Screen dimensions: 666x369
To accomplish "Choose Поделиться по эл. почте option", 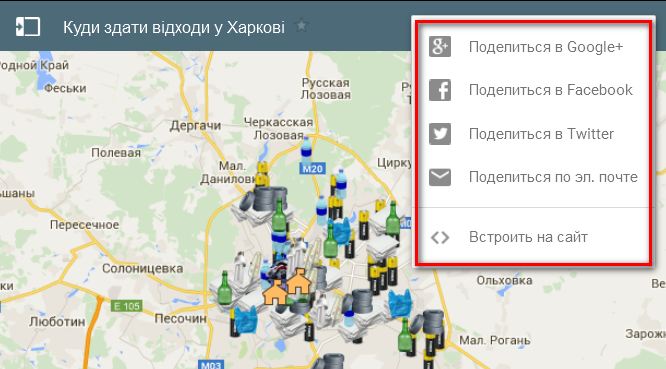I will 533,177.
